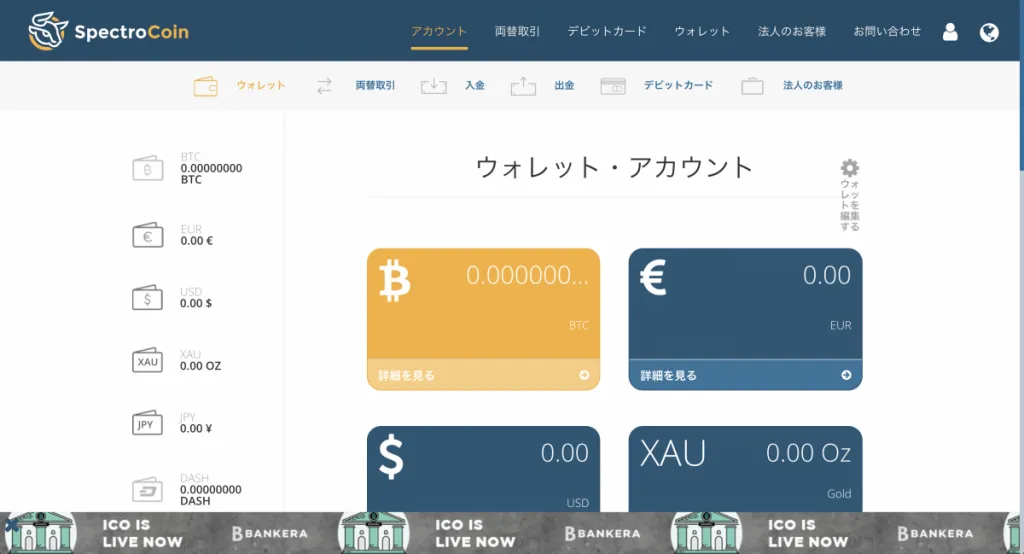Click the 0.00 amount on EUR card

[x=827, y=275]
